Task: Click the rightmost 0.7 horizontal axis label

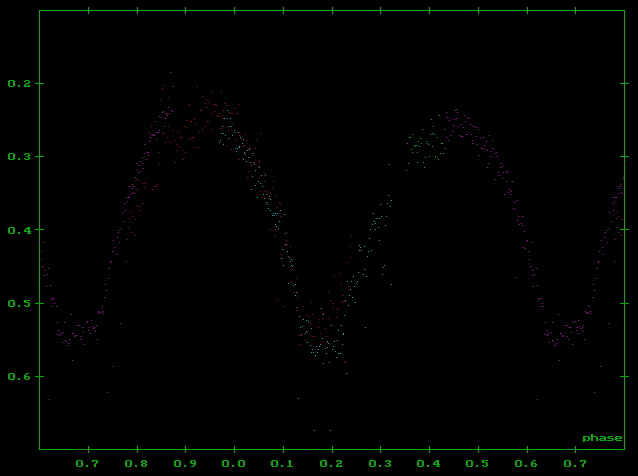Action: coord(575,464)
